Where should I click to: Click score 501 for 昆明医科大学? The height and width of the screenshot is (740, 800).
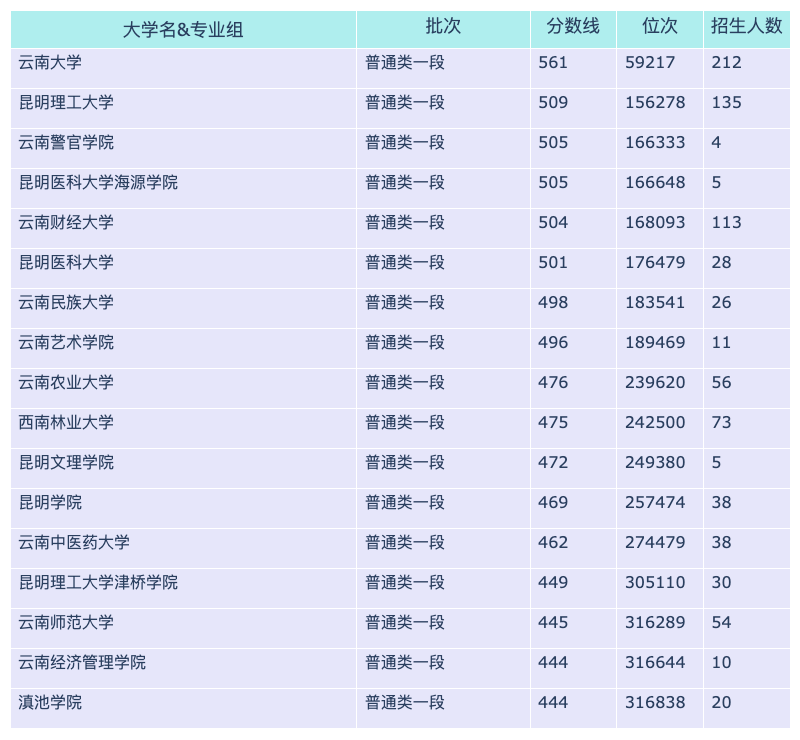pos(553,262)
